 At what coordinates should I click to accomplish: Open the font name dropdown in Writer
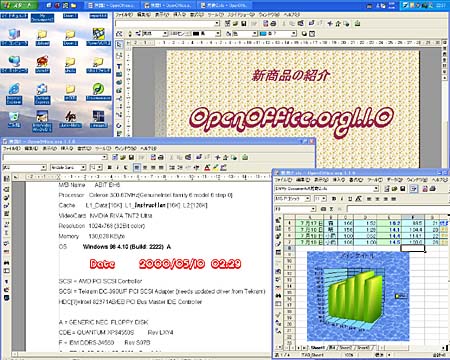coord(83,167)
